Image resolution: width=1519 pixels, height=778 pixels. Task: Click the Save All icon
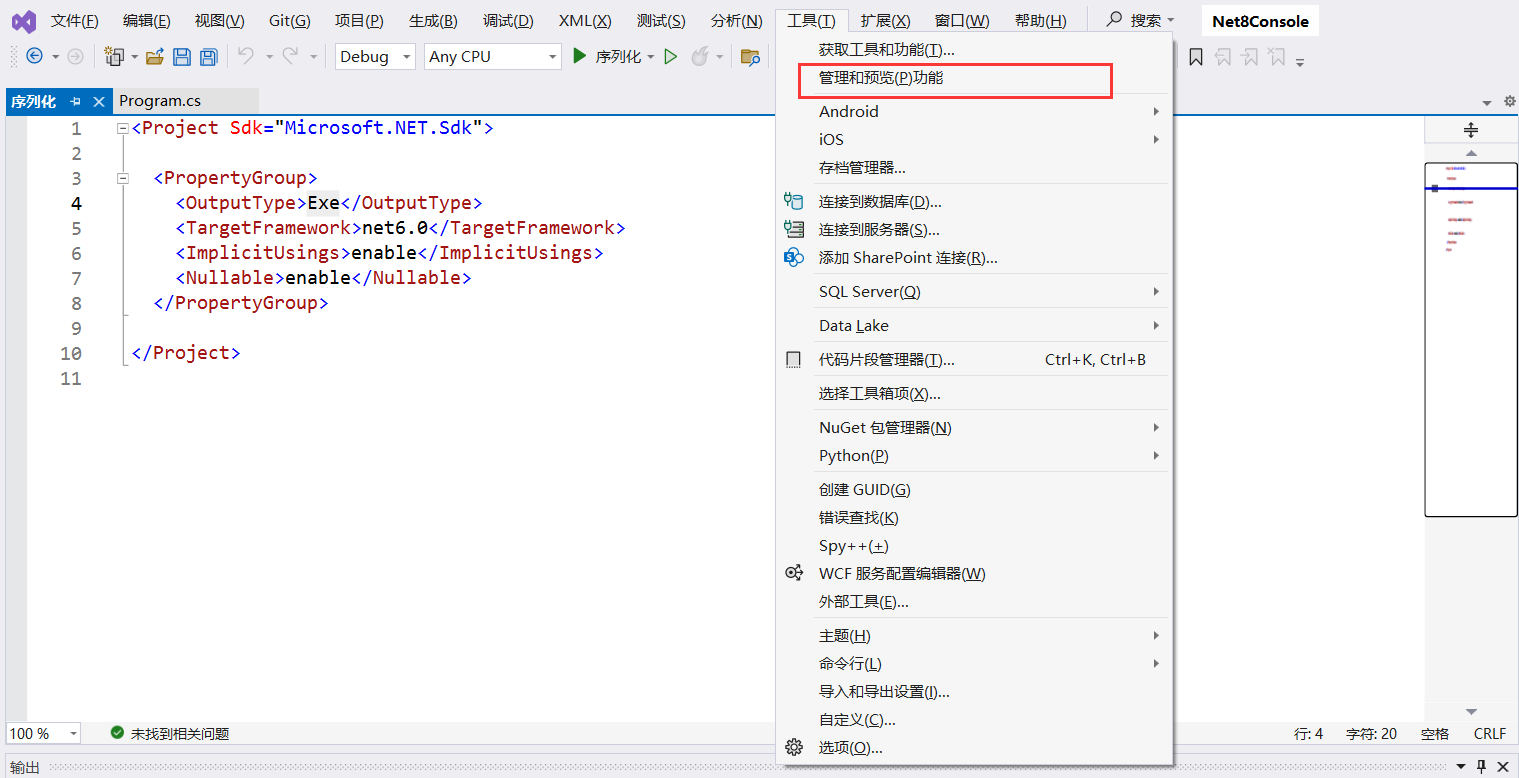pyautogui.click(x=208, y=57)
